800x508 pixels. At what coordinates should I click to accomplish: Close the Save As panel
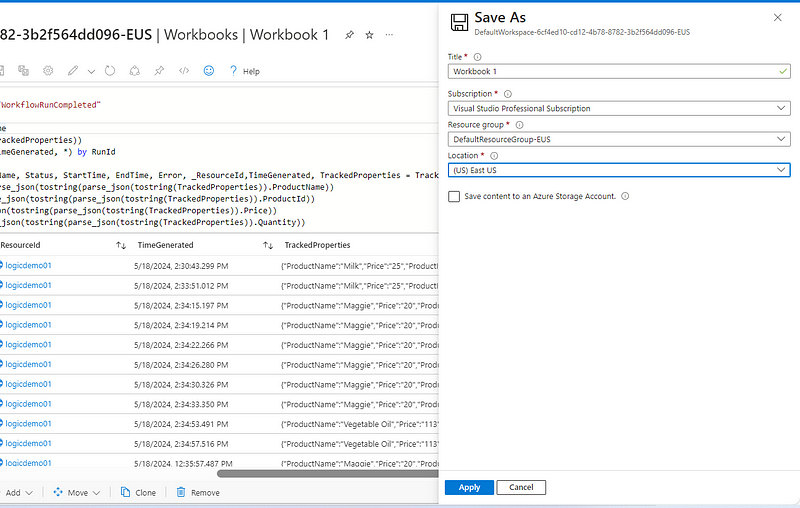[778, 18]
